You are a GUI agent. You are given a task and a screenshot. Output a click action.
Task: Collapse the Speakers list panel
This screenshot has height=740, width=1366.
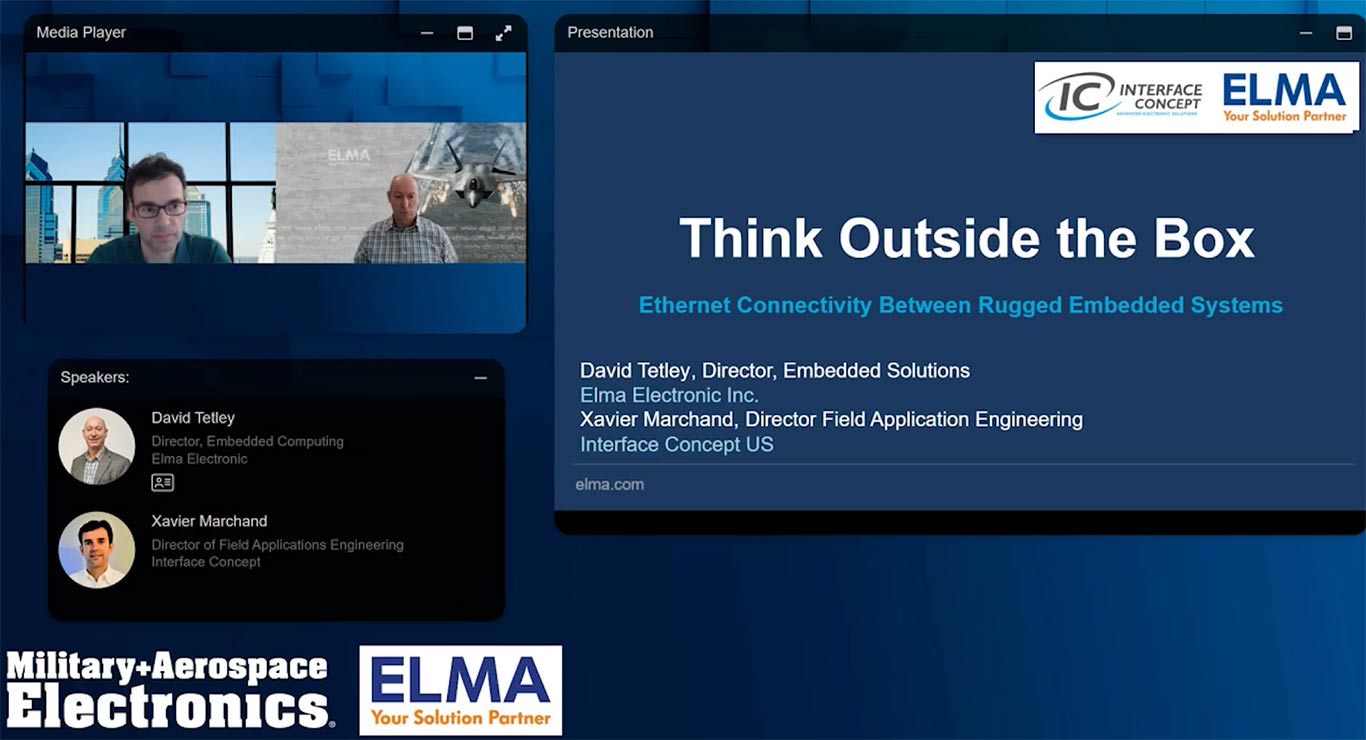click(x=480, y=377)
